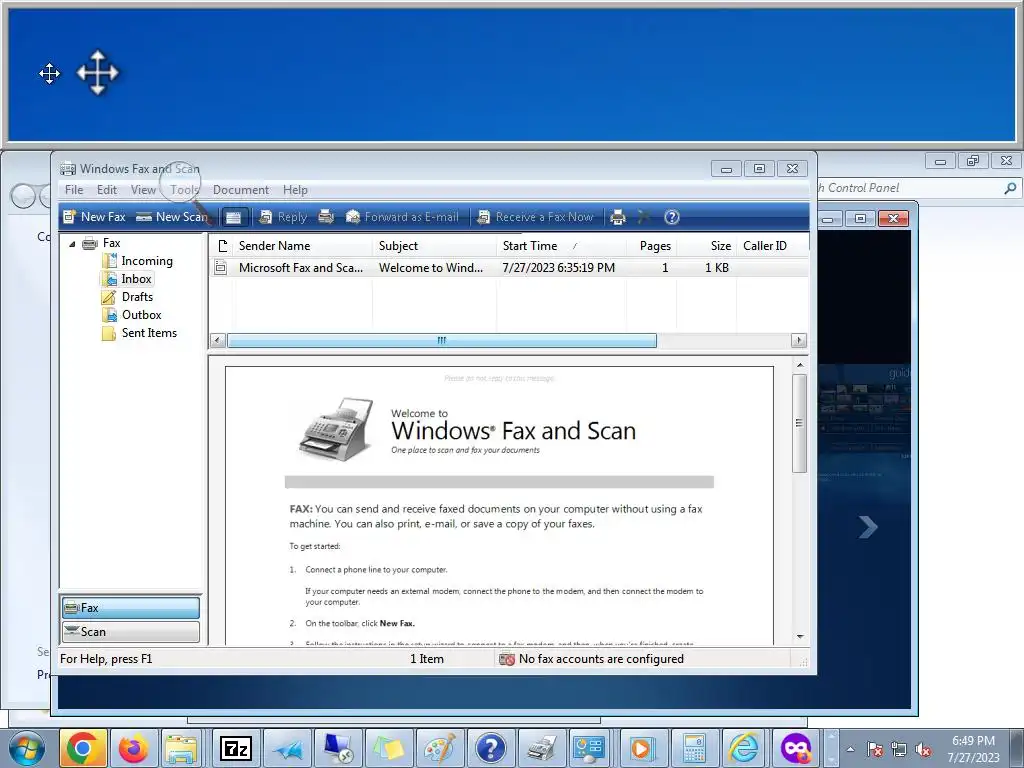Switch to the Scan view button
The width and height of the screenshot is (1024, 768).
[x=131, y=632]
